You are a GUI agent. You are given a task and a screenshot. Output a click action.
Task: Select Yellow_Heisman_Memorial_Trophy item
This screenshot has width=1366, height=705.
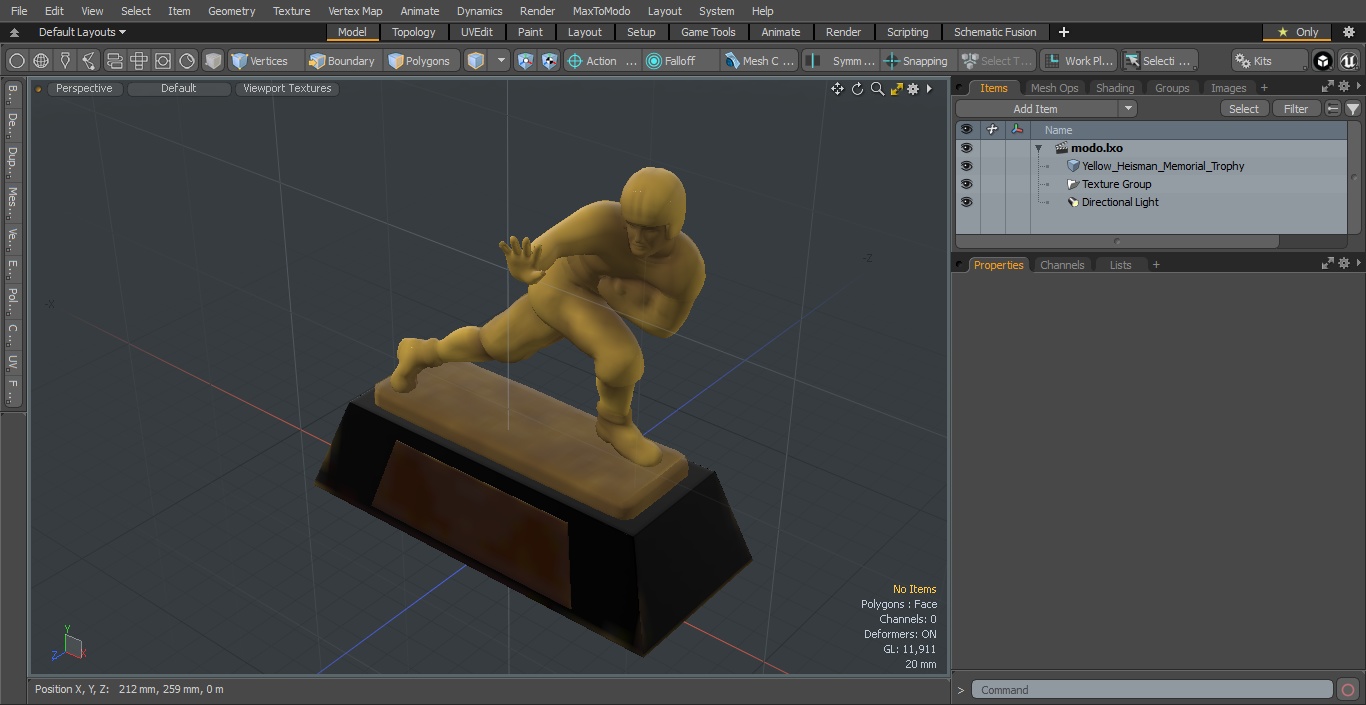pyautogui.click(x=1163, y=166)
